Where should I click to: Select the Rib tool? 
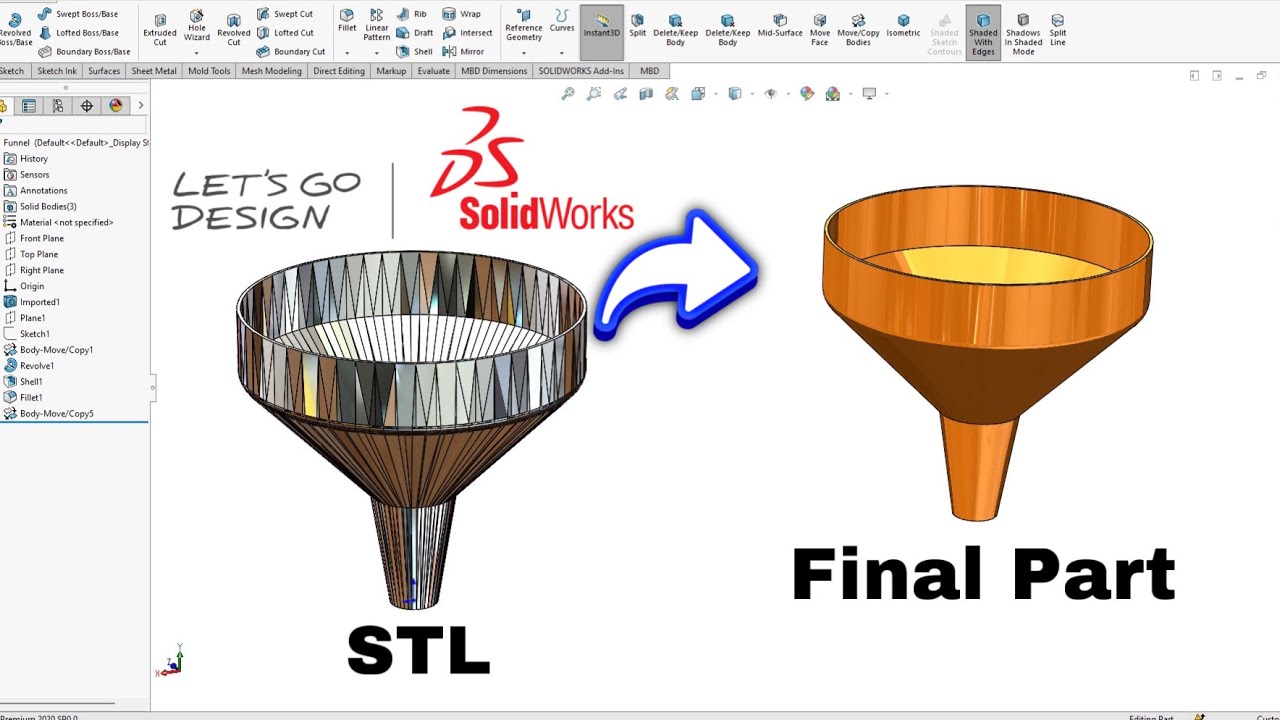(411, 14)
